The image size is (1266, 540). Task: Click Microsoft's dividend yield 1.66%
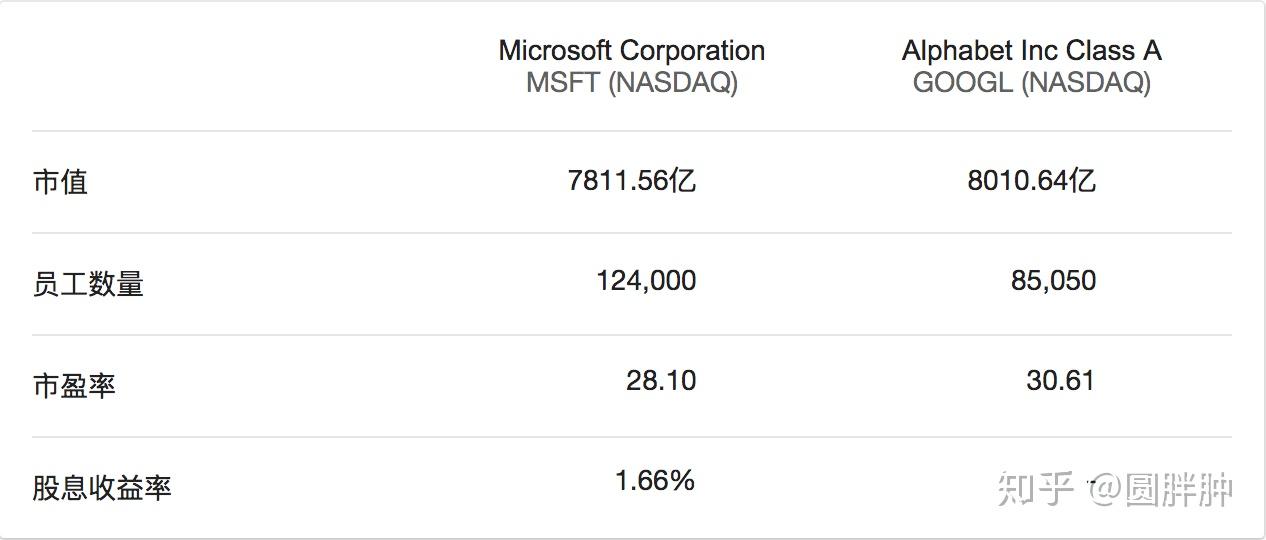coord(654,481)
